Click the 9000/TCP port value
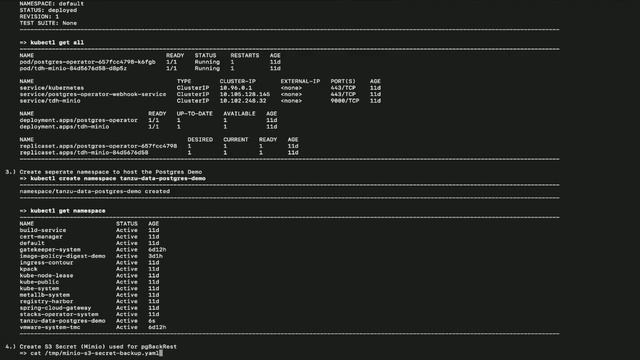This screenshot has height=360, width=640. point(345,101)
